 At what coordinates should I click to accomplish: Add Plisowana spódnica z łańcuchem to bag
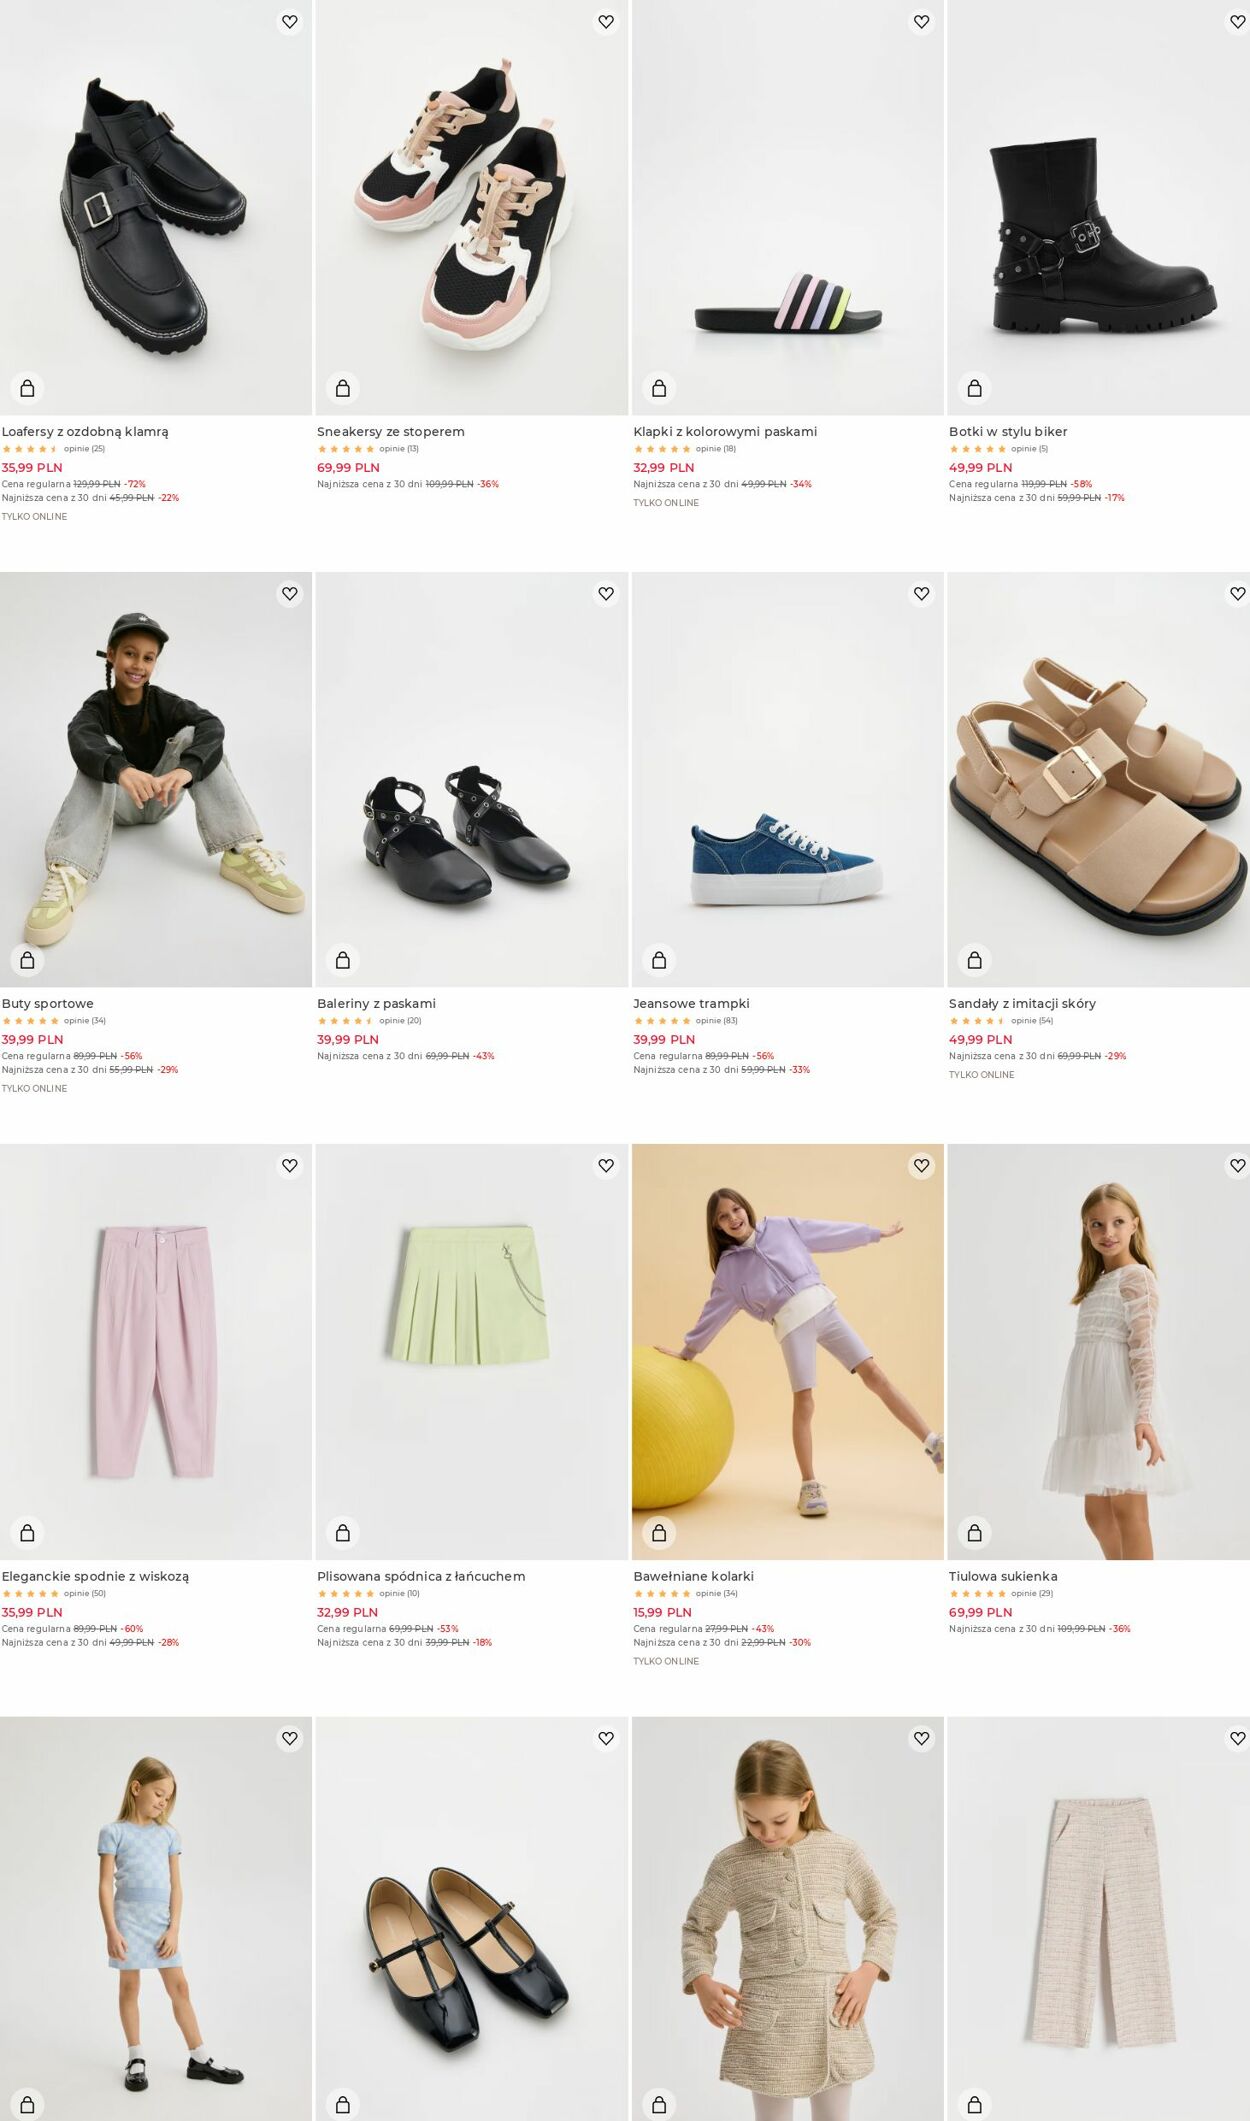[343, 1532]
